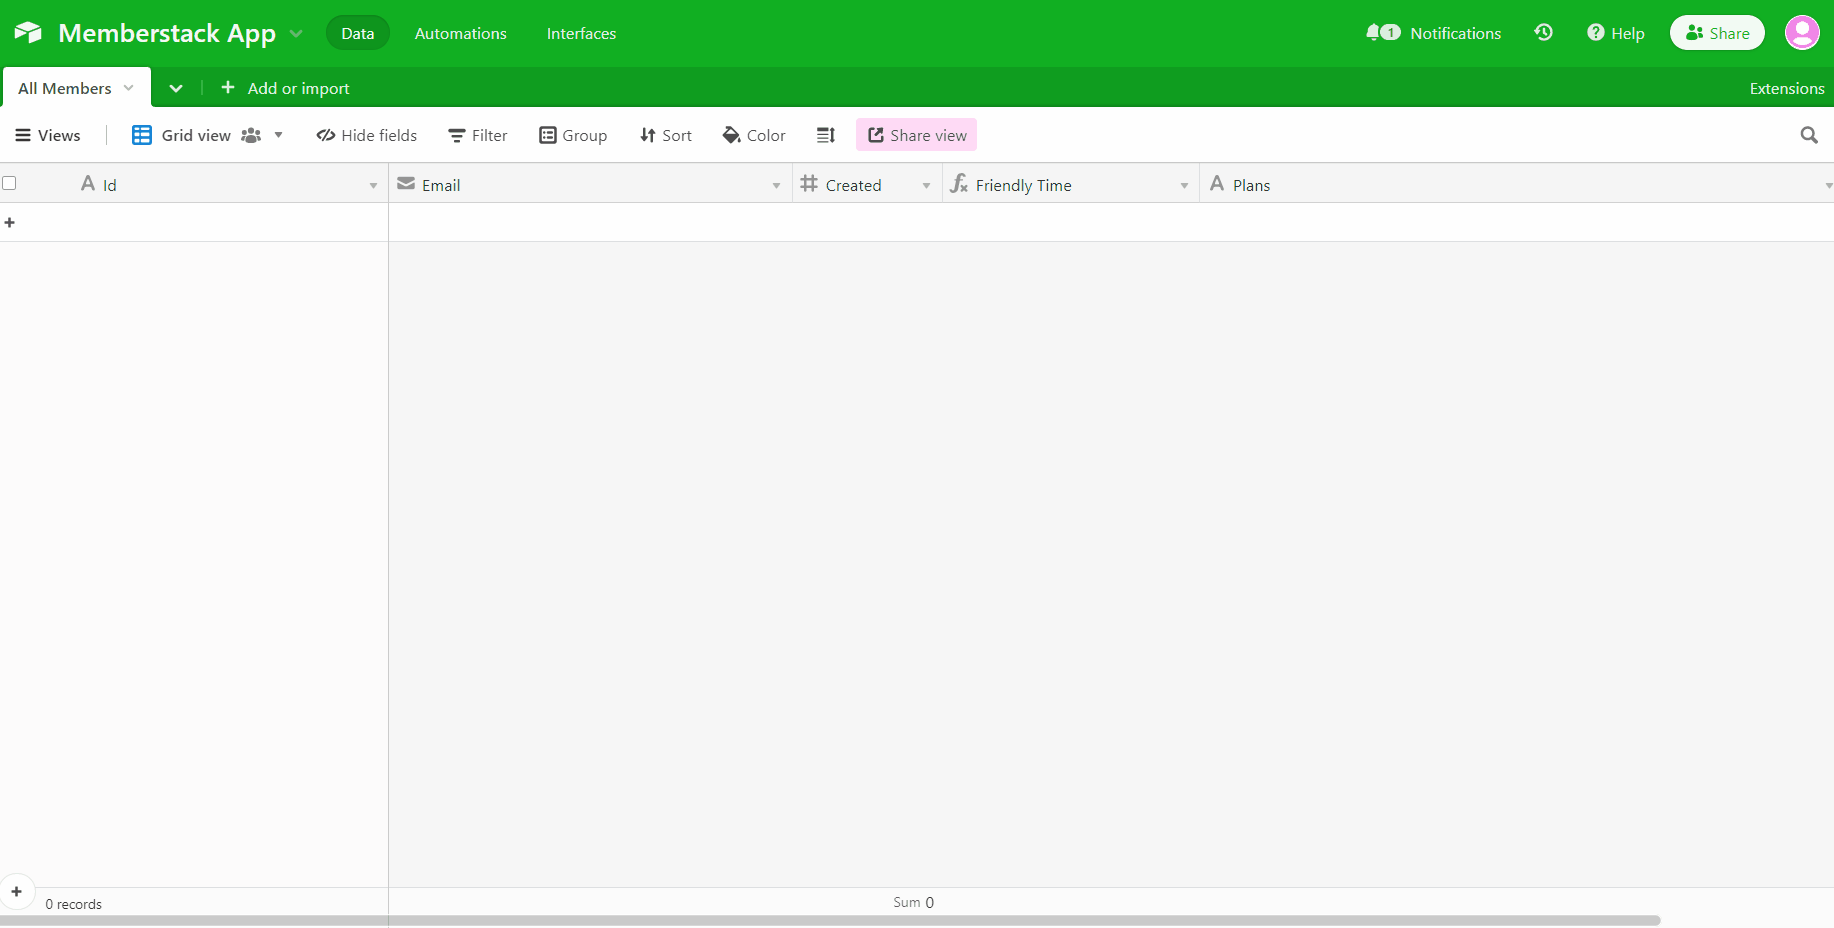Click the Views label

[x=59, y=135]
